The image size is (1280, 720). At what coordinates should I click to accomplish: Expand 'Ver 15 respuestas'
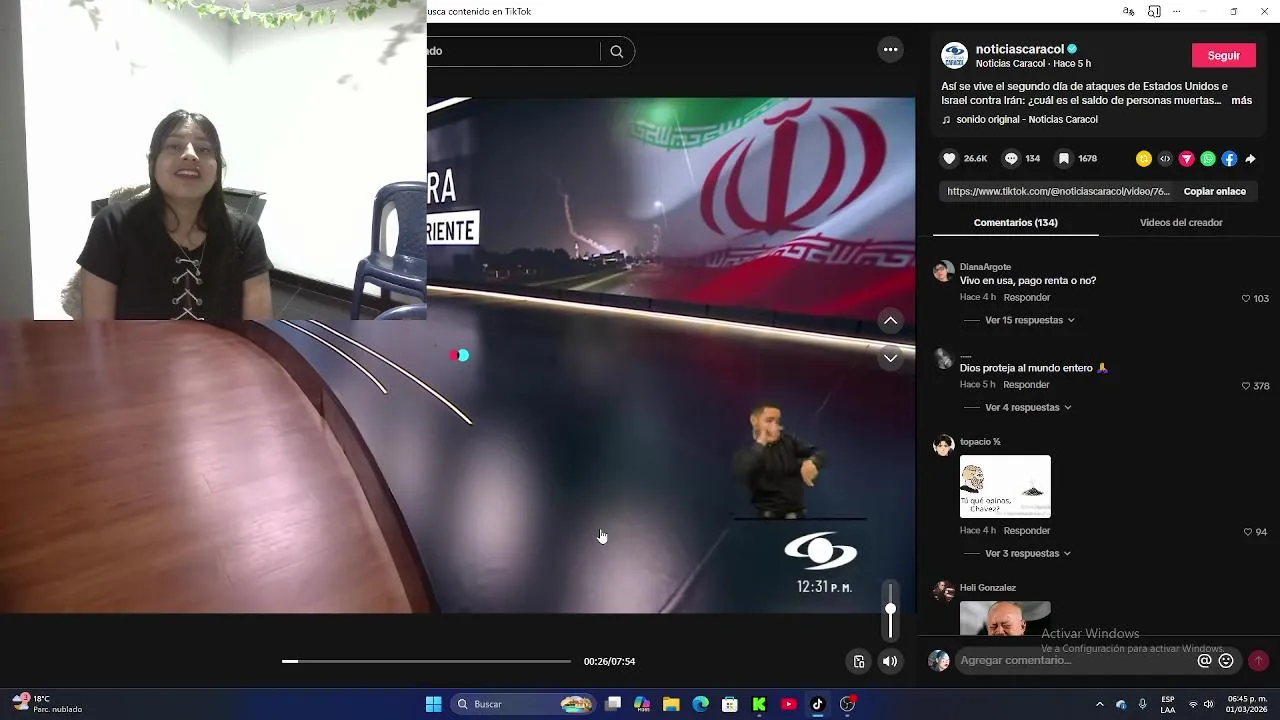pos(1029,320)
